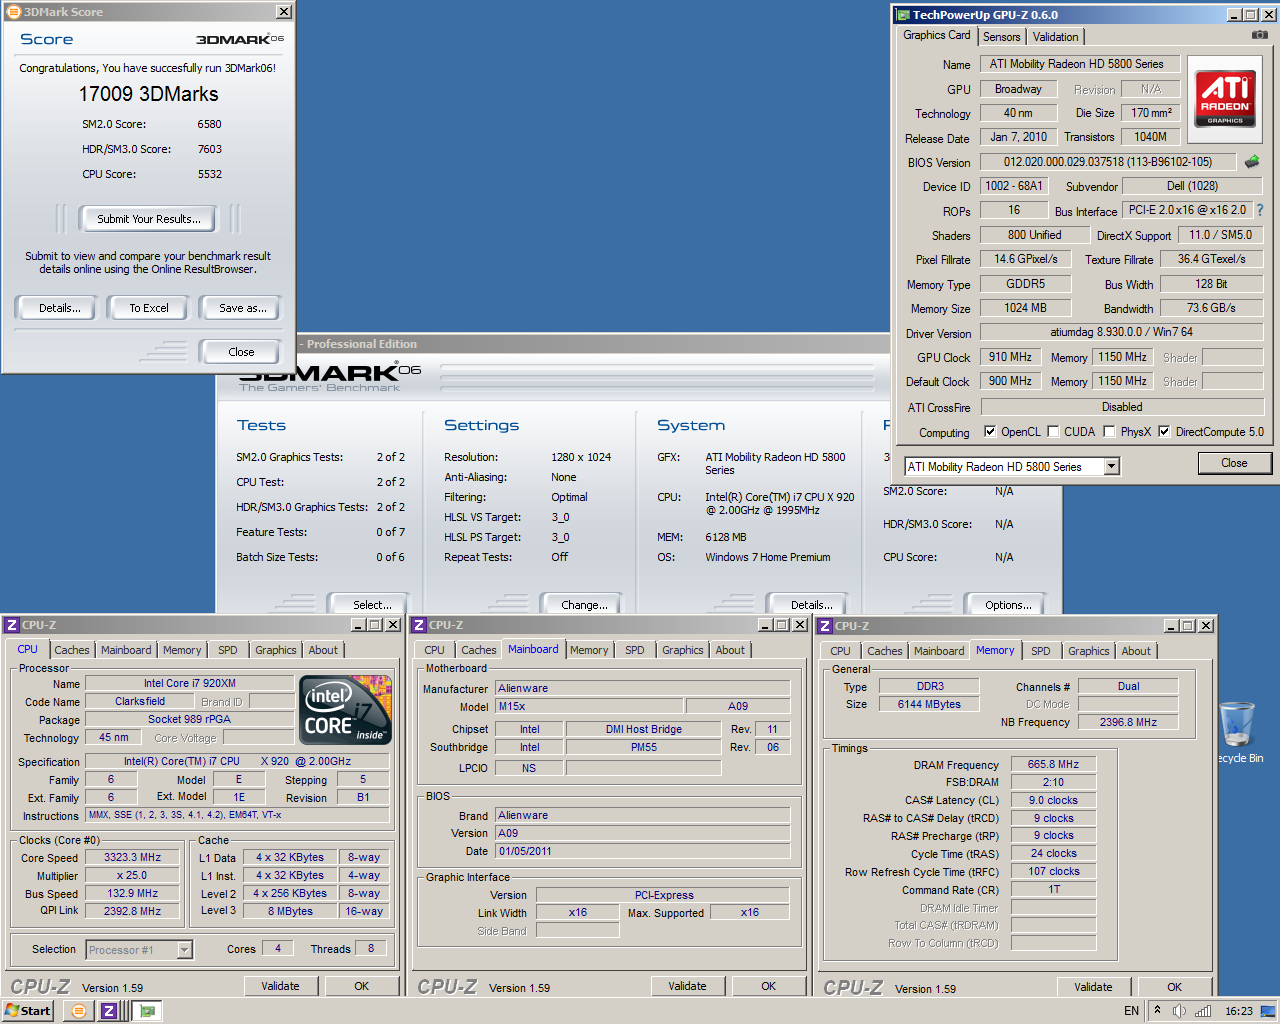This screenshot has width=1280, height=1024.
Task: Click the GPU-Z camera screenshot icon
Action: [1259, 35]
